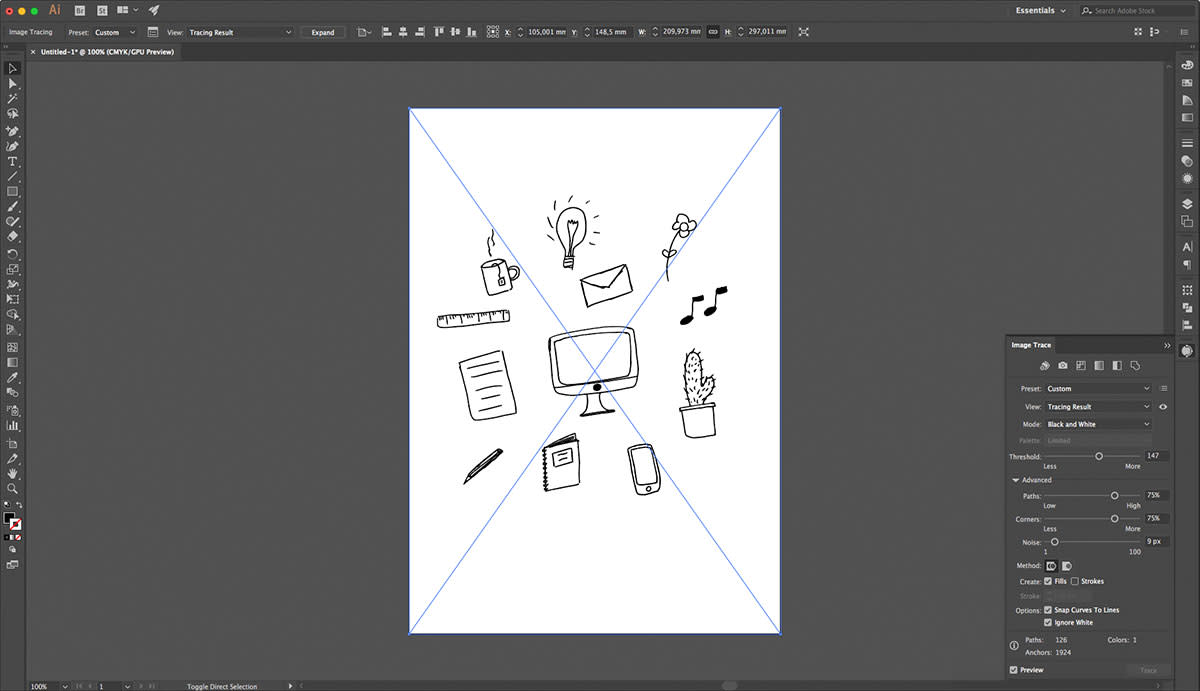
Task: Select the Type tool
Action: [13, 161]
